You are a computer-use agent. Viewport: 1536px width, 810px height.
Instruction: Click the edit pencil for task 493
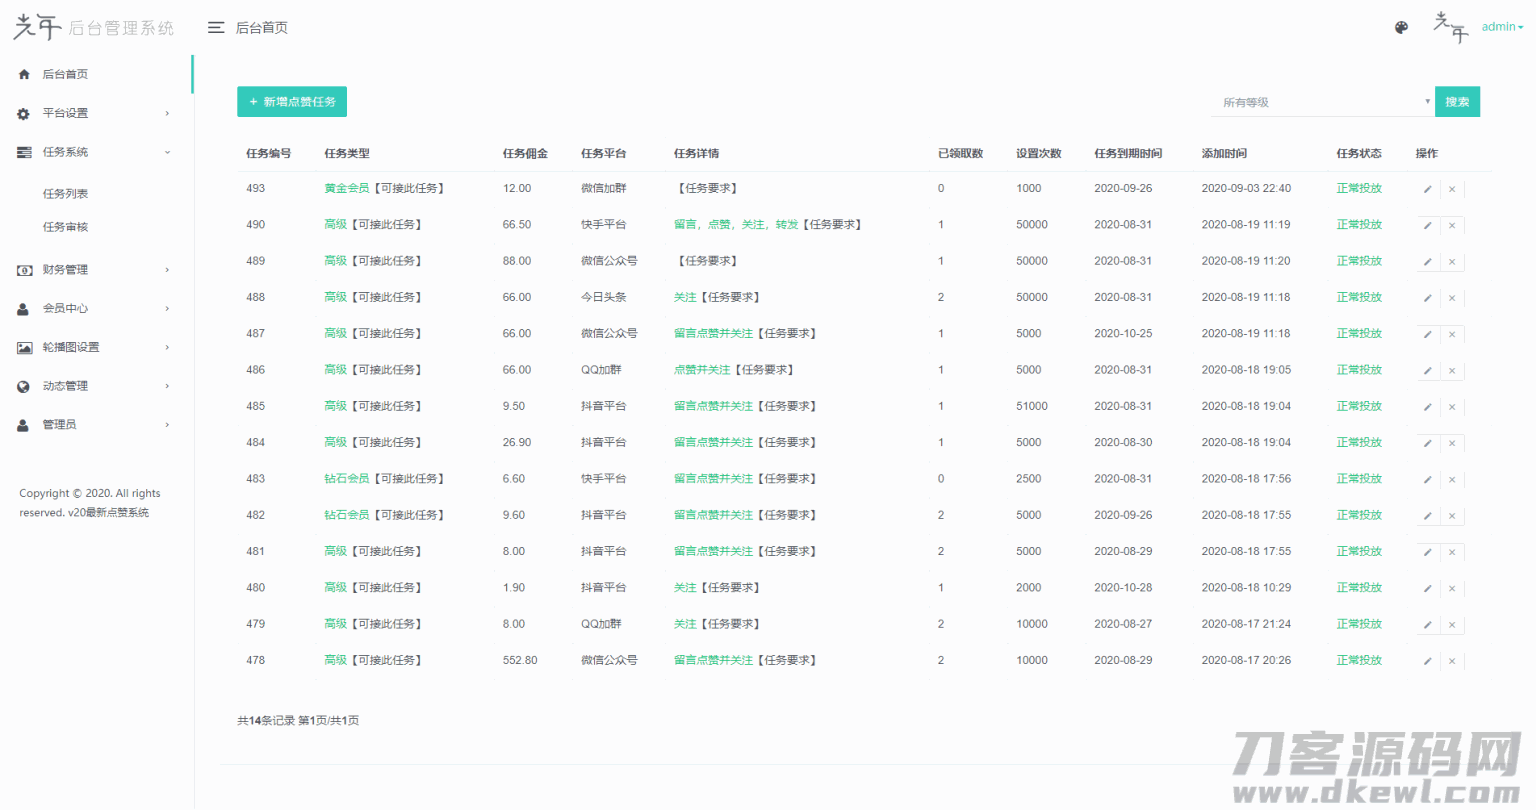coord(1427,189)
